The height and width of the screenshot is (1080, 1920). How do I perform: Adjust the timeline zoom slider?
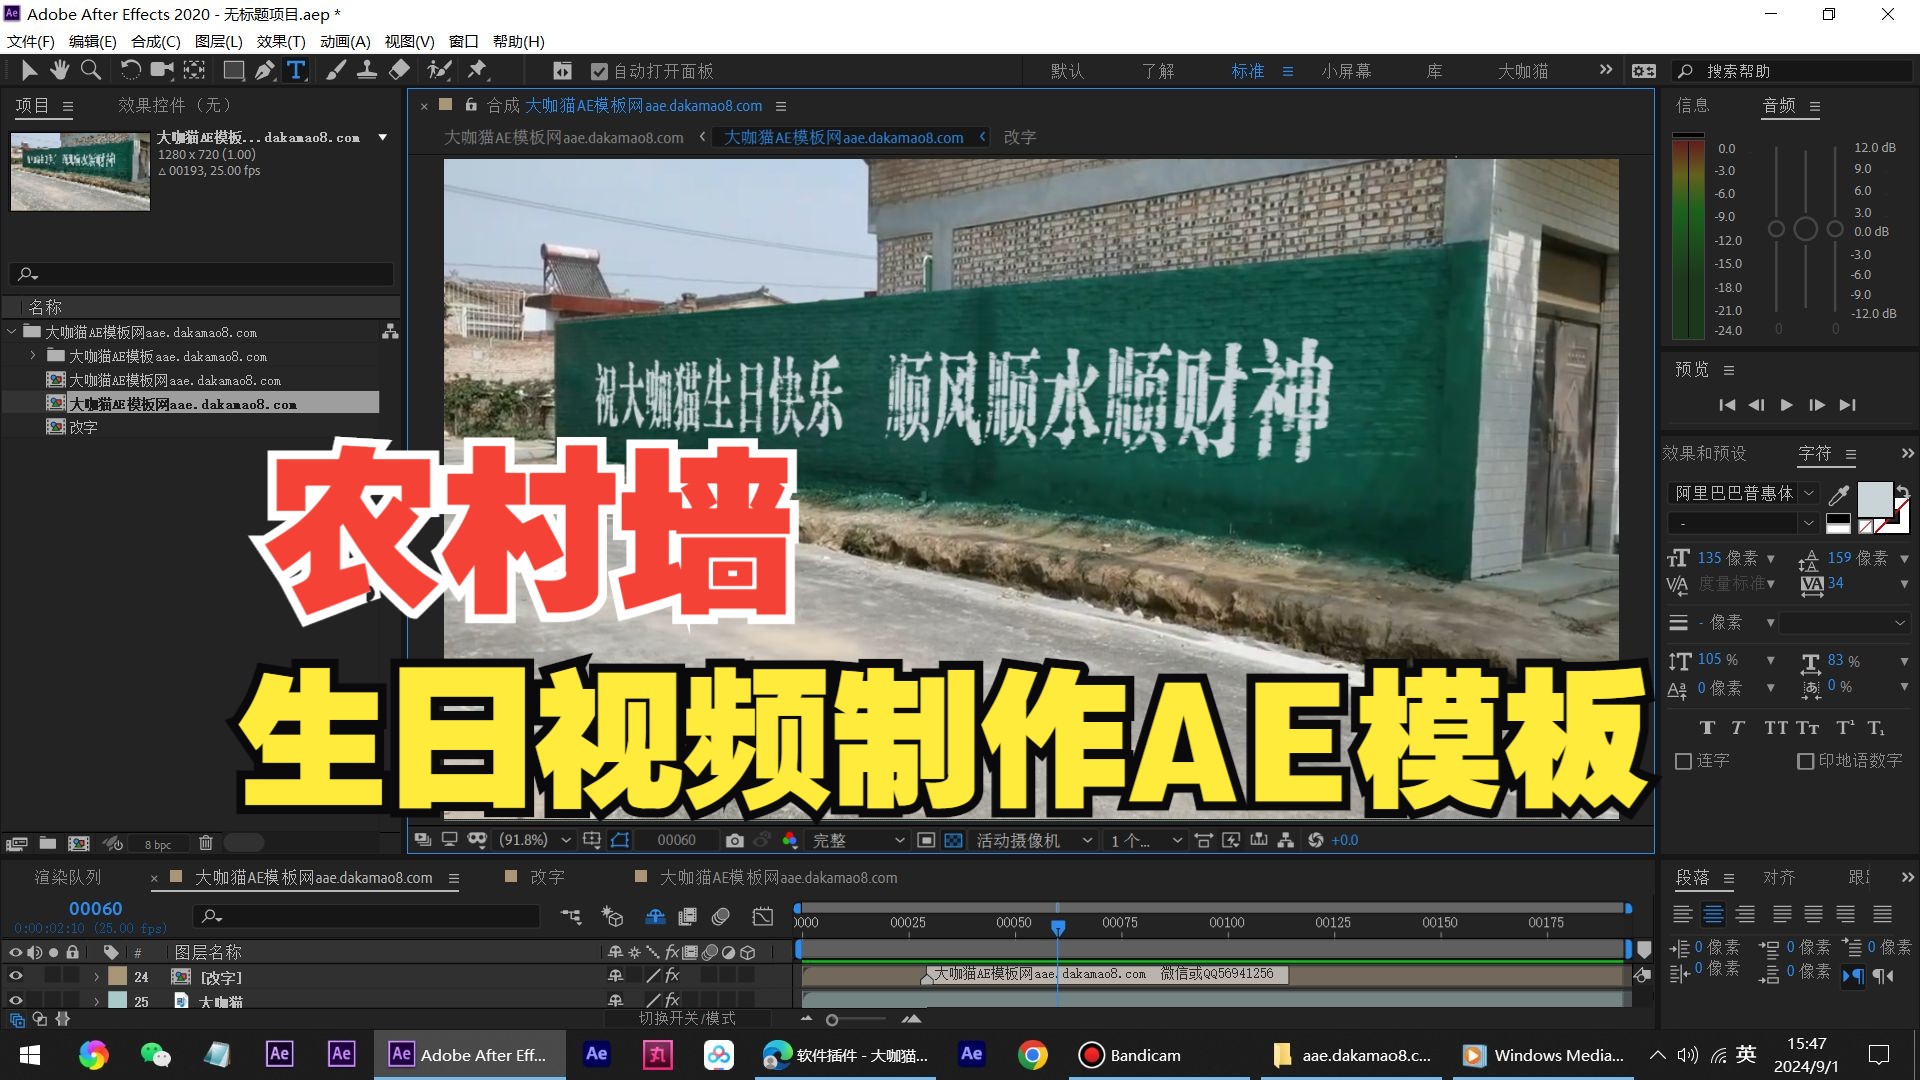point(832,1020)
